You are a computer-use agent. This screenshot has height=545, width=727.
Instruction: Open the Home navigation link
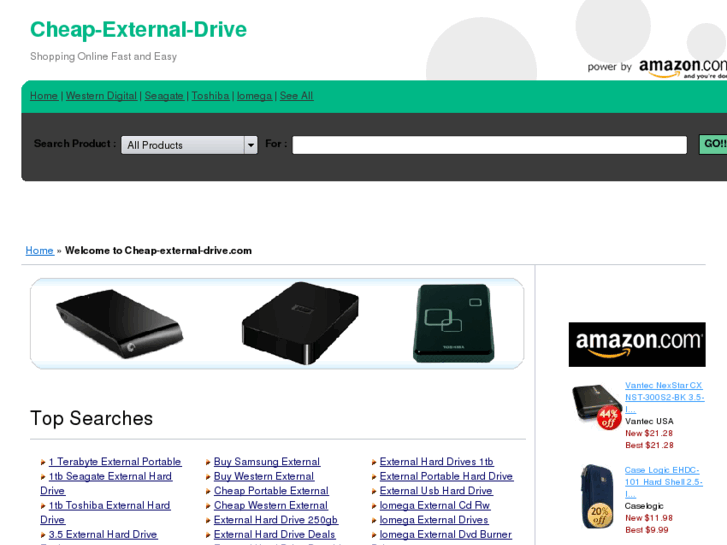click(44, 96)
